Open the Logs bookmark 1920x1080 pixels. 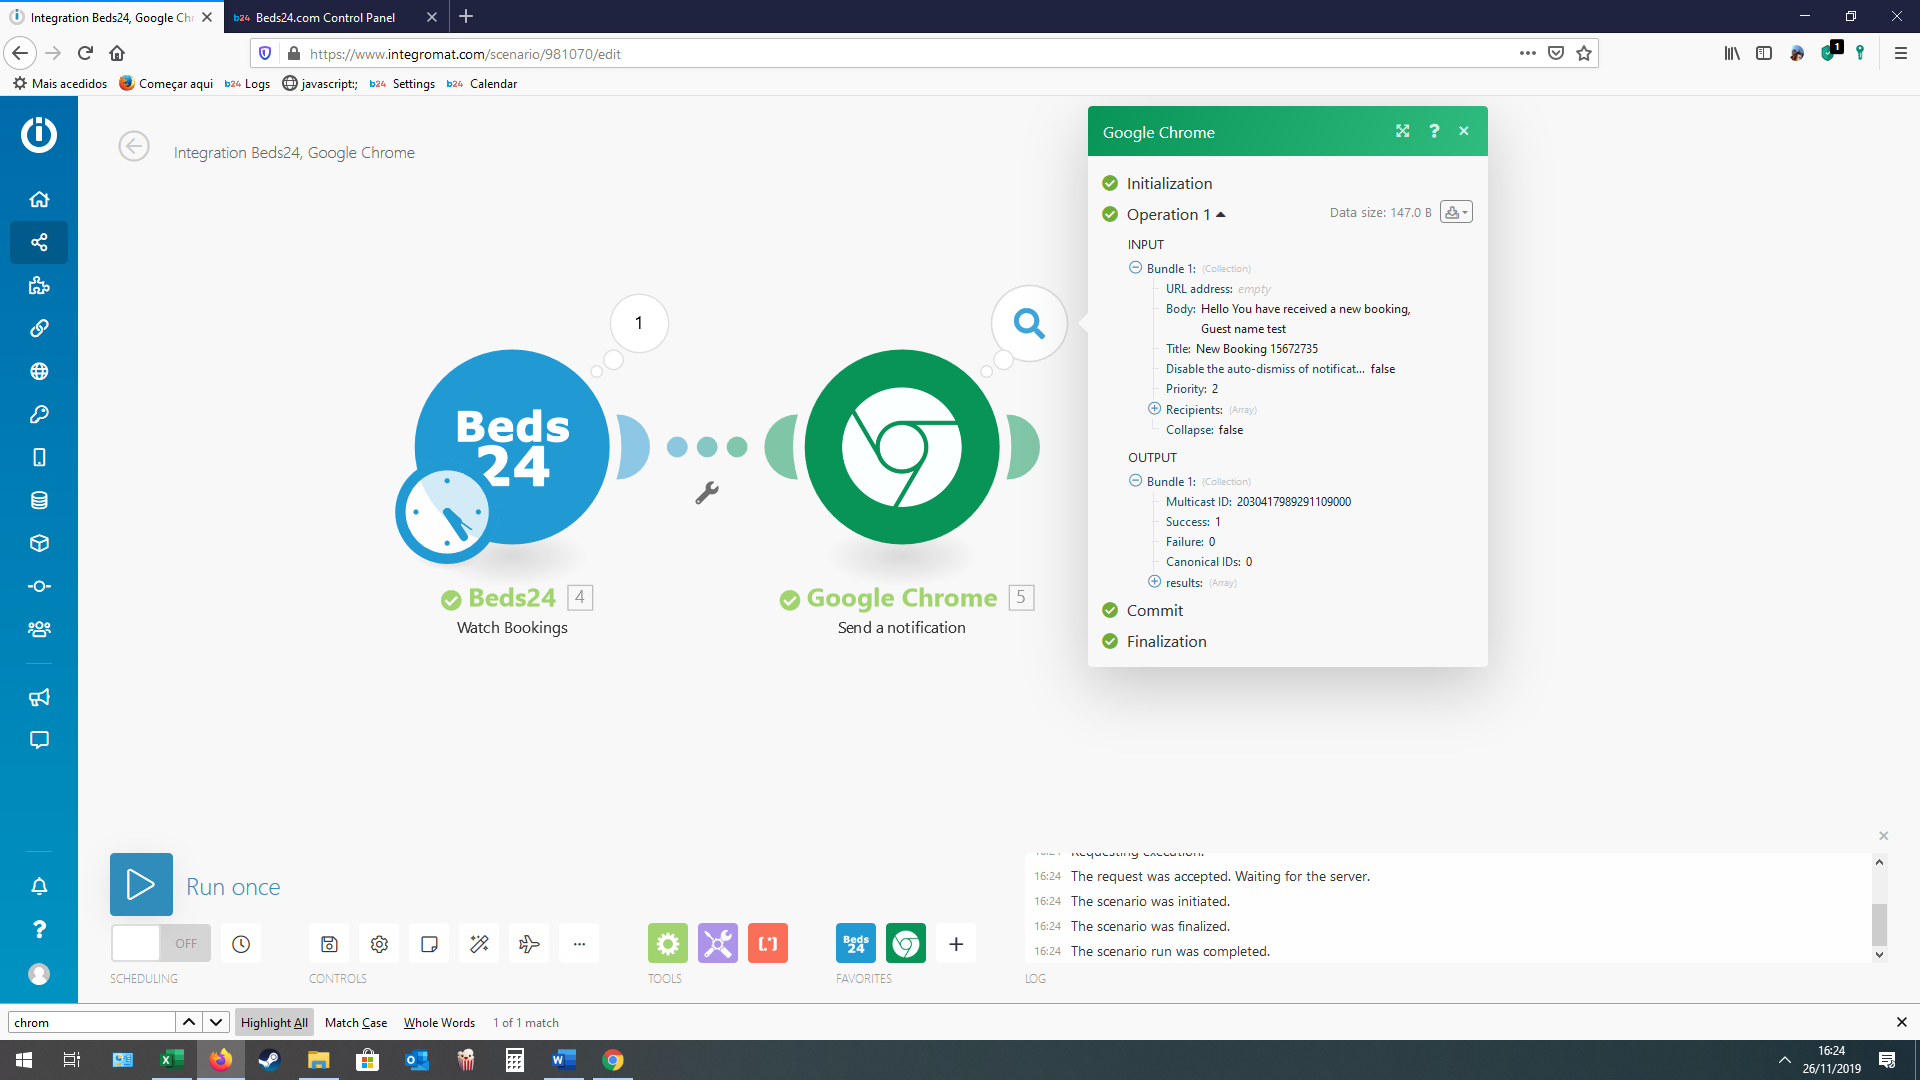(x=247, y=84)
